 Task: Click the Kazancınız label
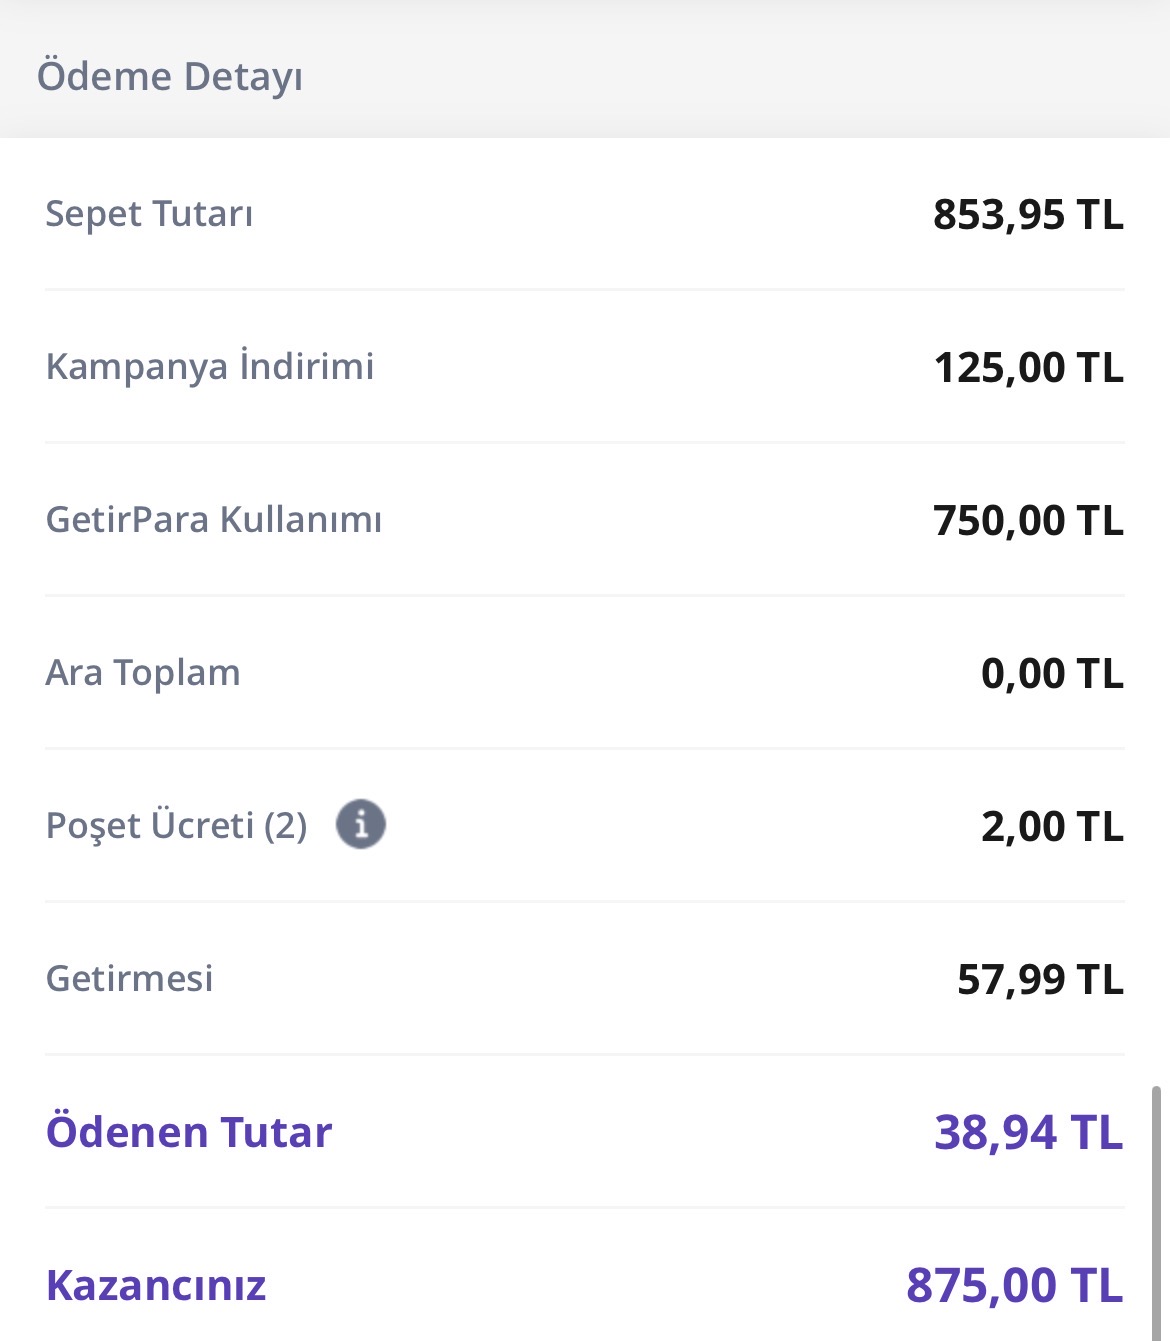[156, 1286]
